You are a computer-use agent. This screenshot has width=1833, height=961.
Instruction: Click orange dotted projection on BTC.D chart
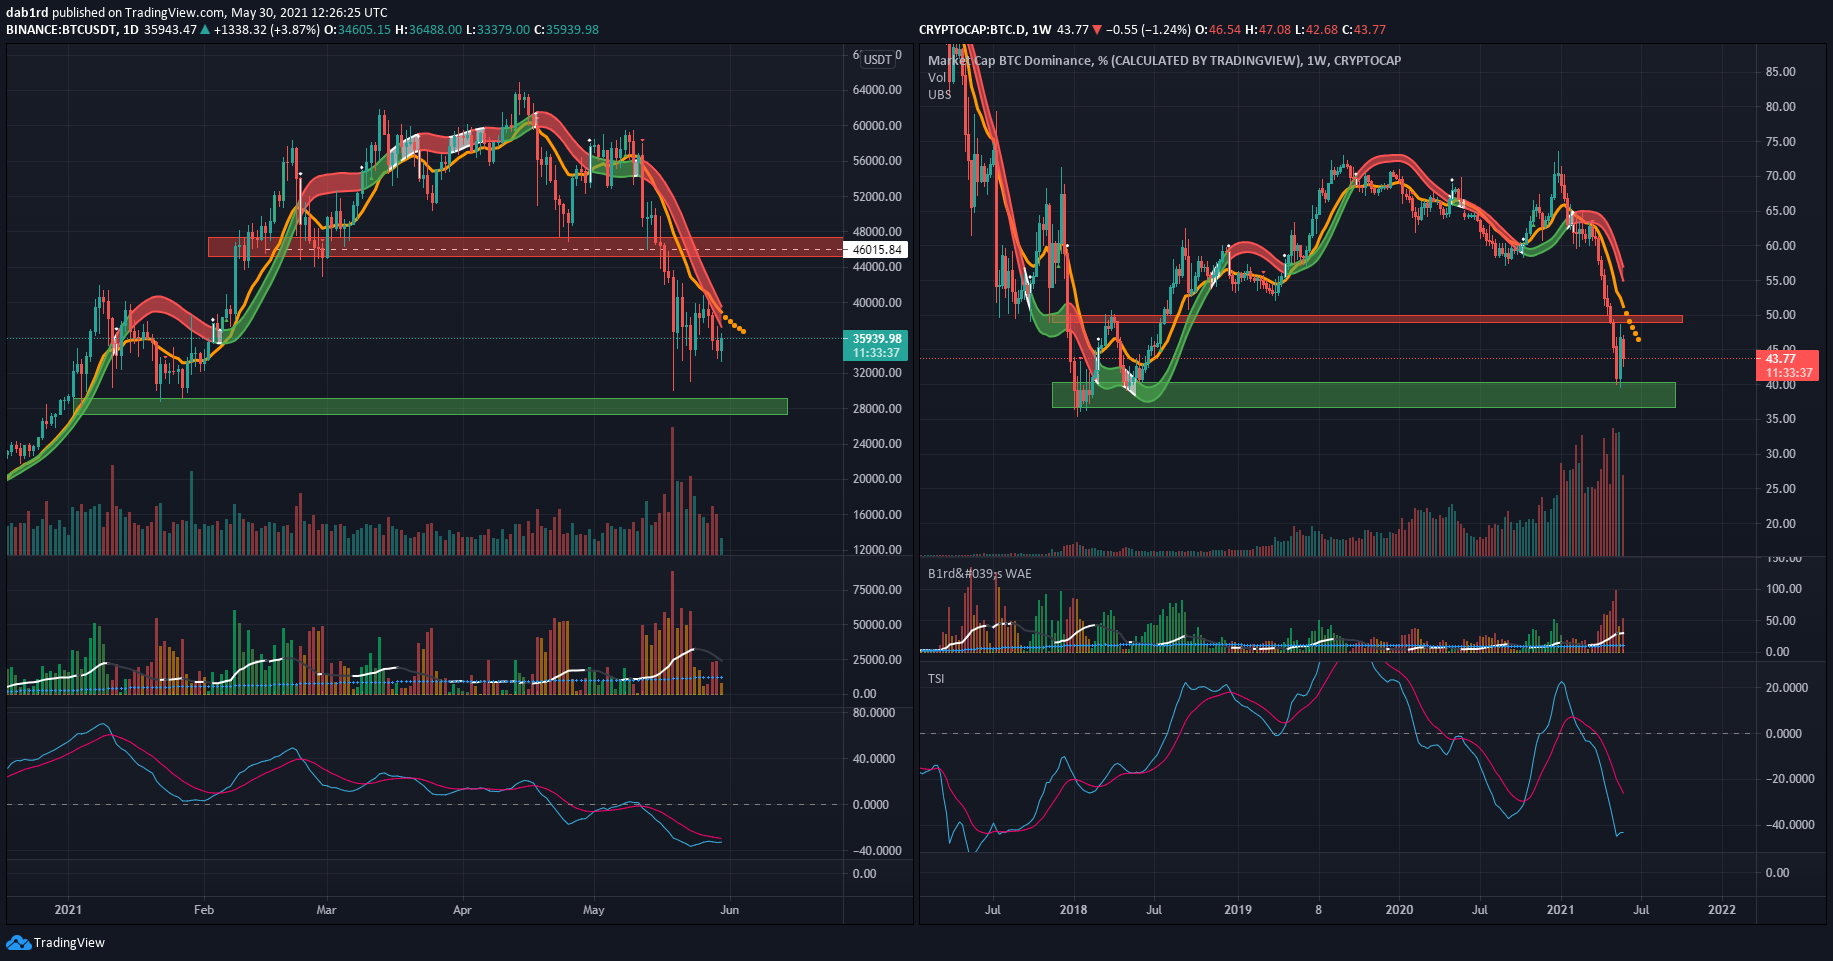click(1631, 327)
